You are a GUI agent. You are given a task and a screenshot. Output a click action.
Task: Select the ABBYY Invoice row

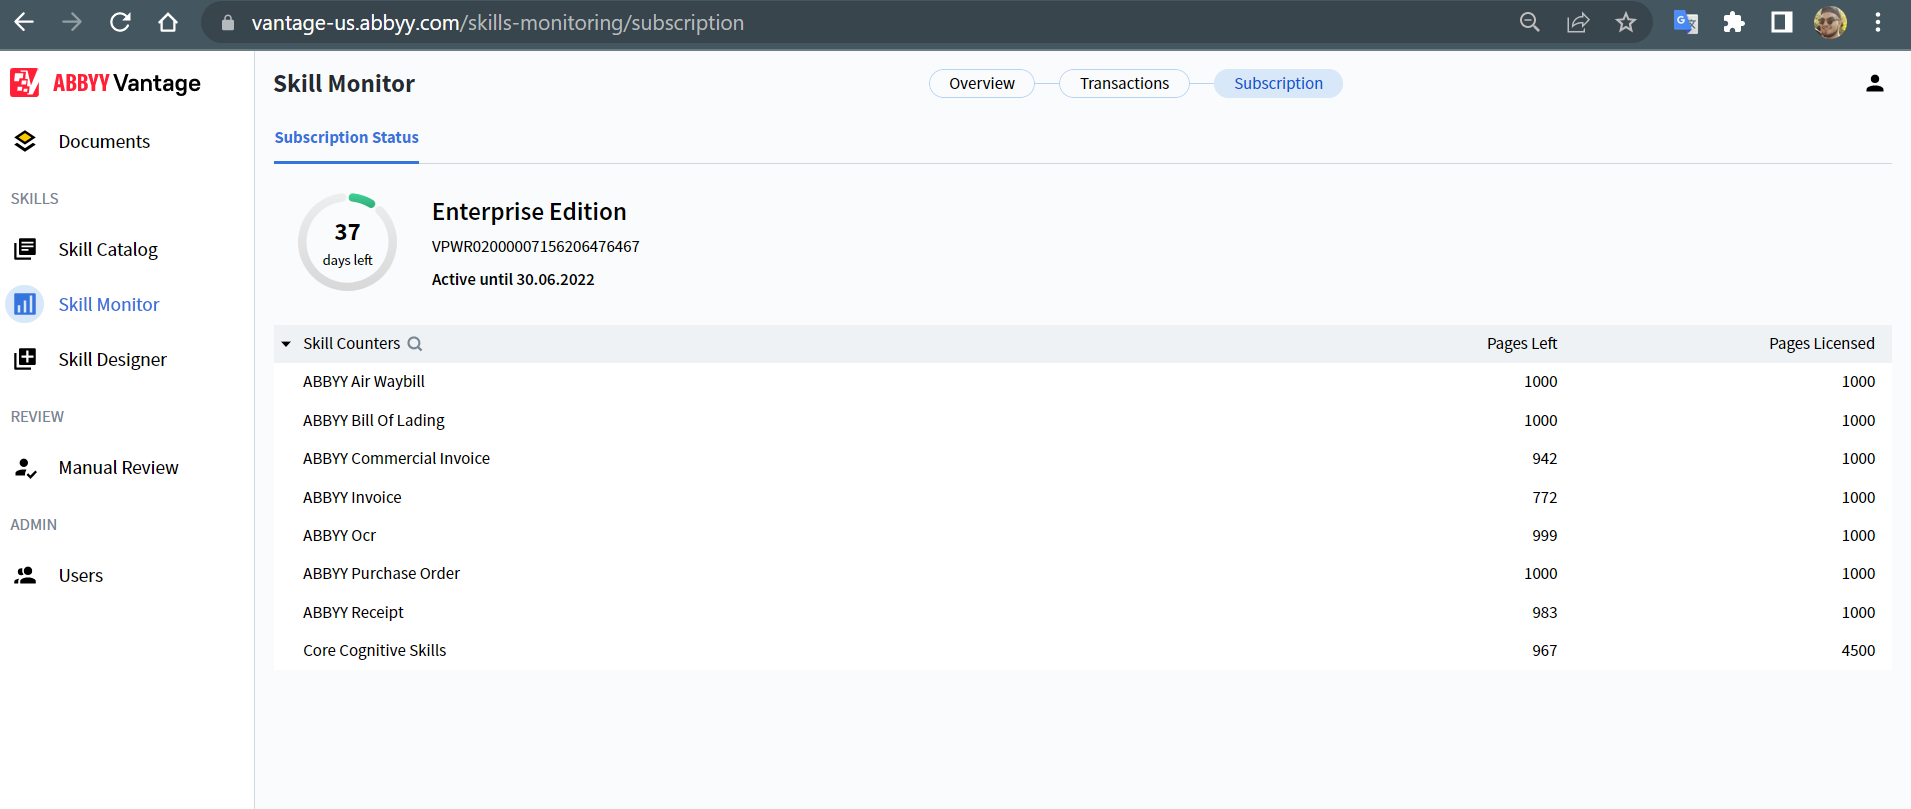1083,498
